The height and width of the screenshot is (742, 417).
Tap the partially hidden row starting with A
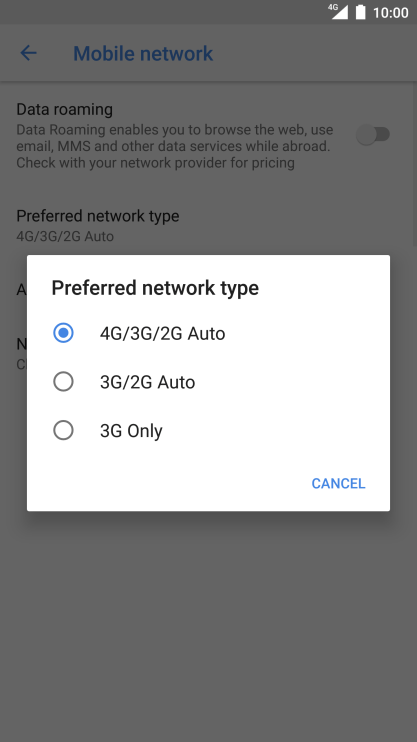point(21,290)
